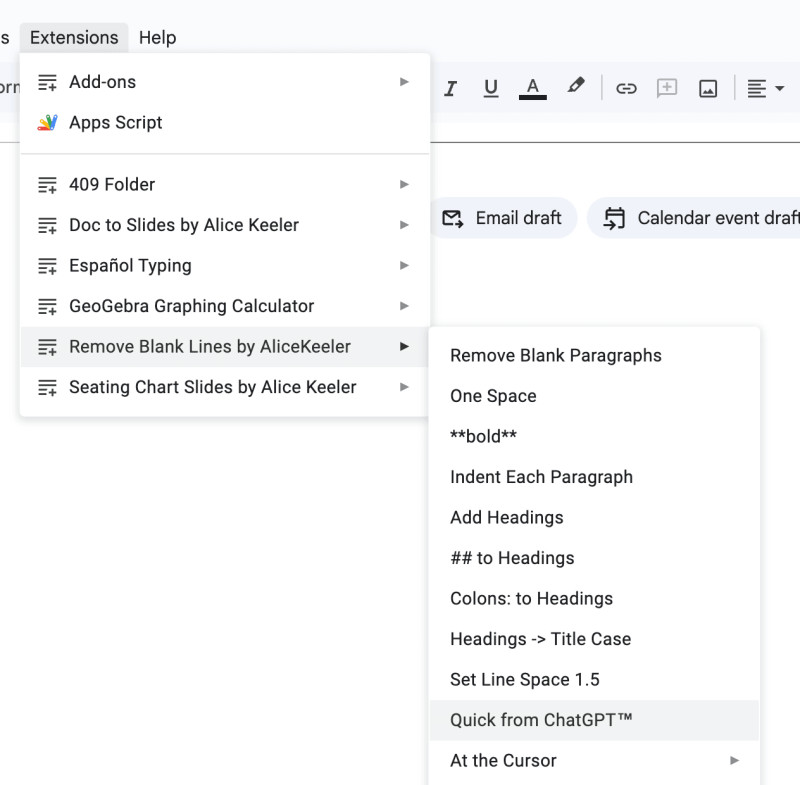Open the At the Cursor entry
This screenshot has height=785, width=800.
click(x=594, y=761)
